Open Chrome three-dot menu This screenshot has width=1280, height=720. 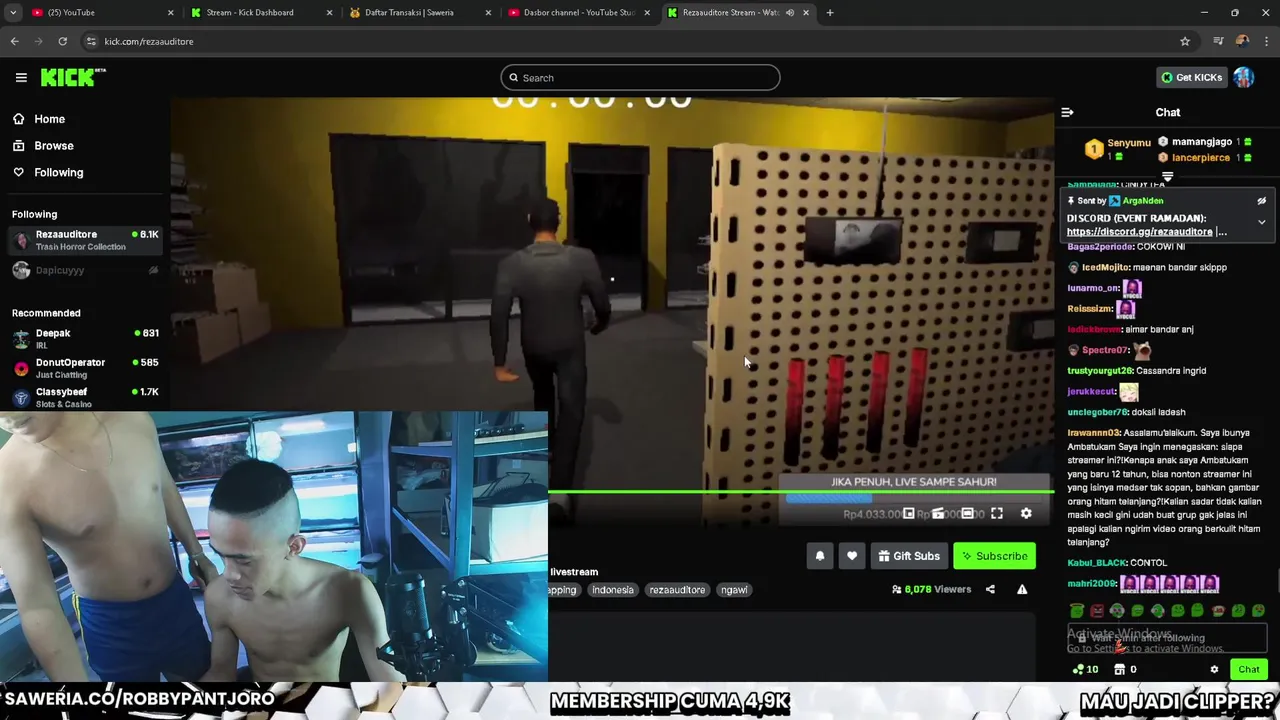tap(1266, 41)
